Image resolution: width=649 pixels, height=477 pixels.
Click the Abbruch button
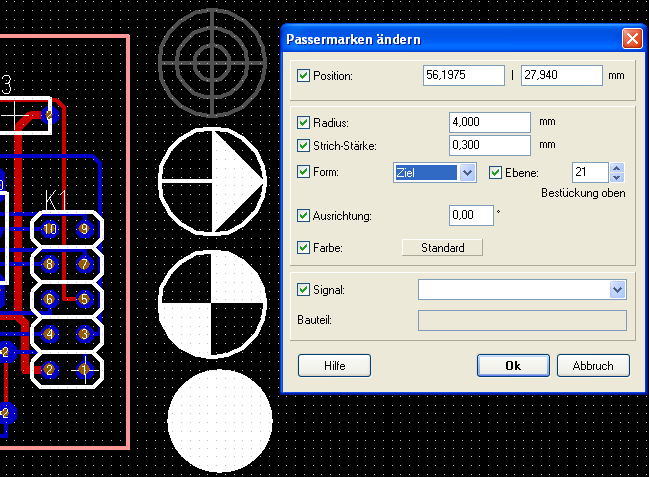pyautogui.click(x=592, y=365)
